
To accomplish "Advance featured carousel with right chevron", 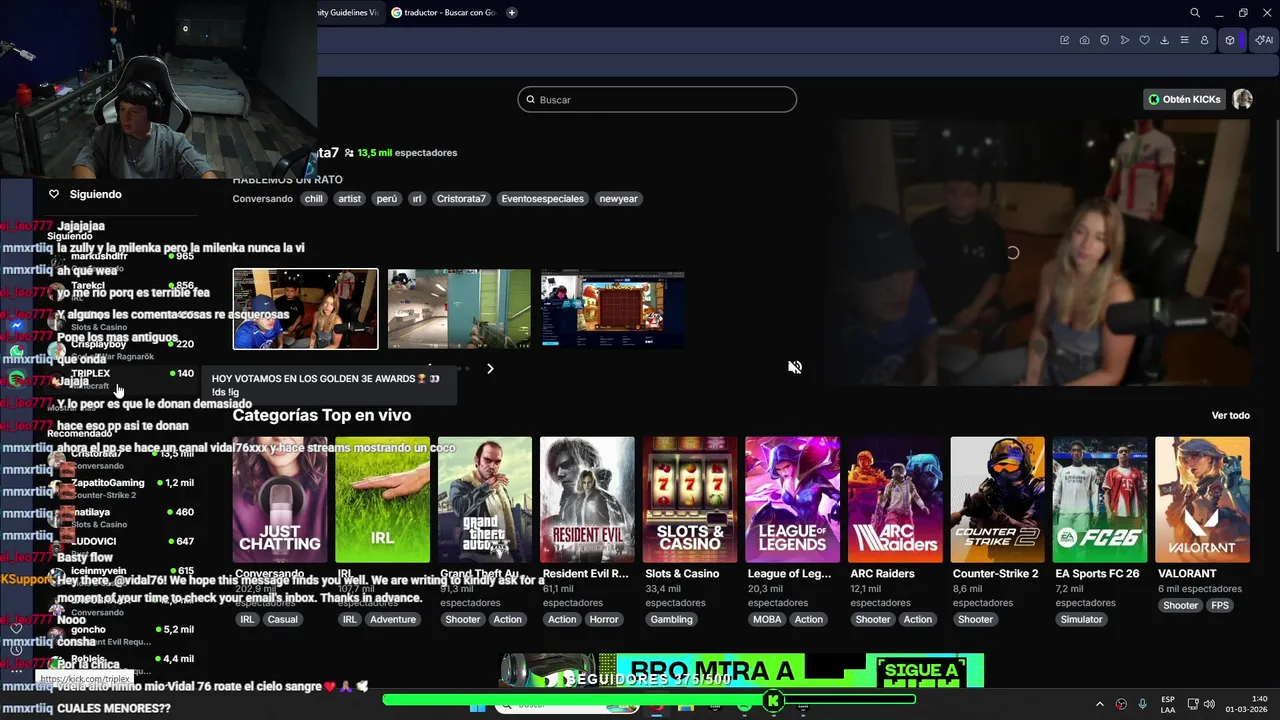I will tap(490, 369).
